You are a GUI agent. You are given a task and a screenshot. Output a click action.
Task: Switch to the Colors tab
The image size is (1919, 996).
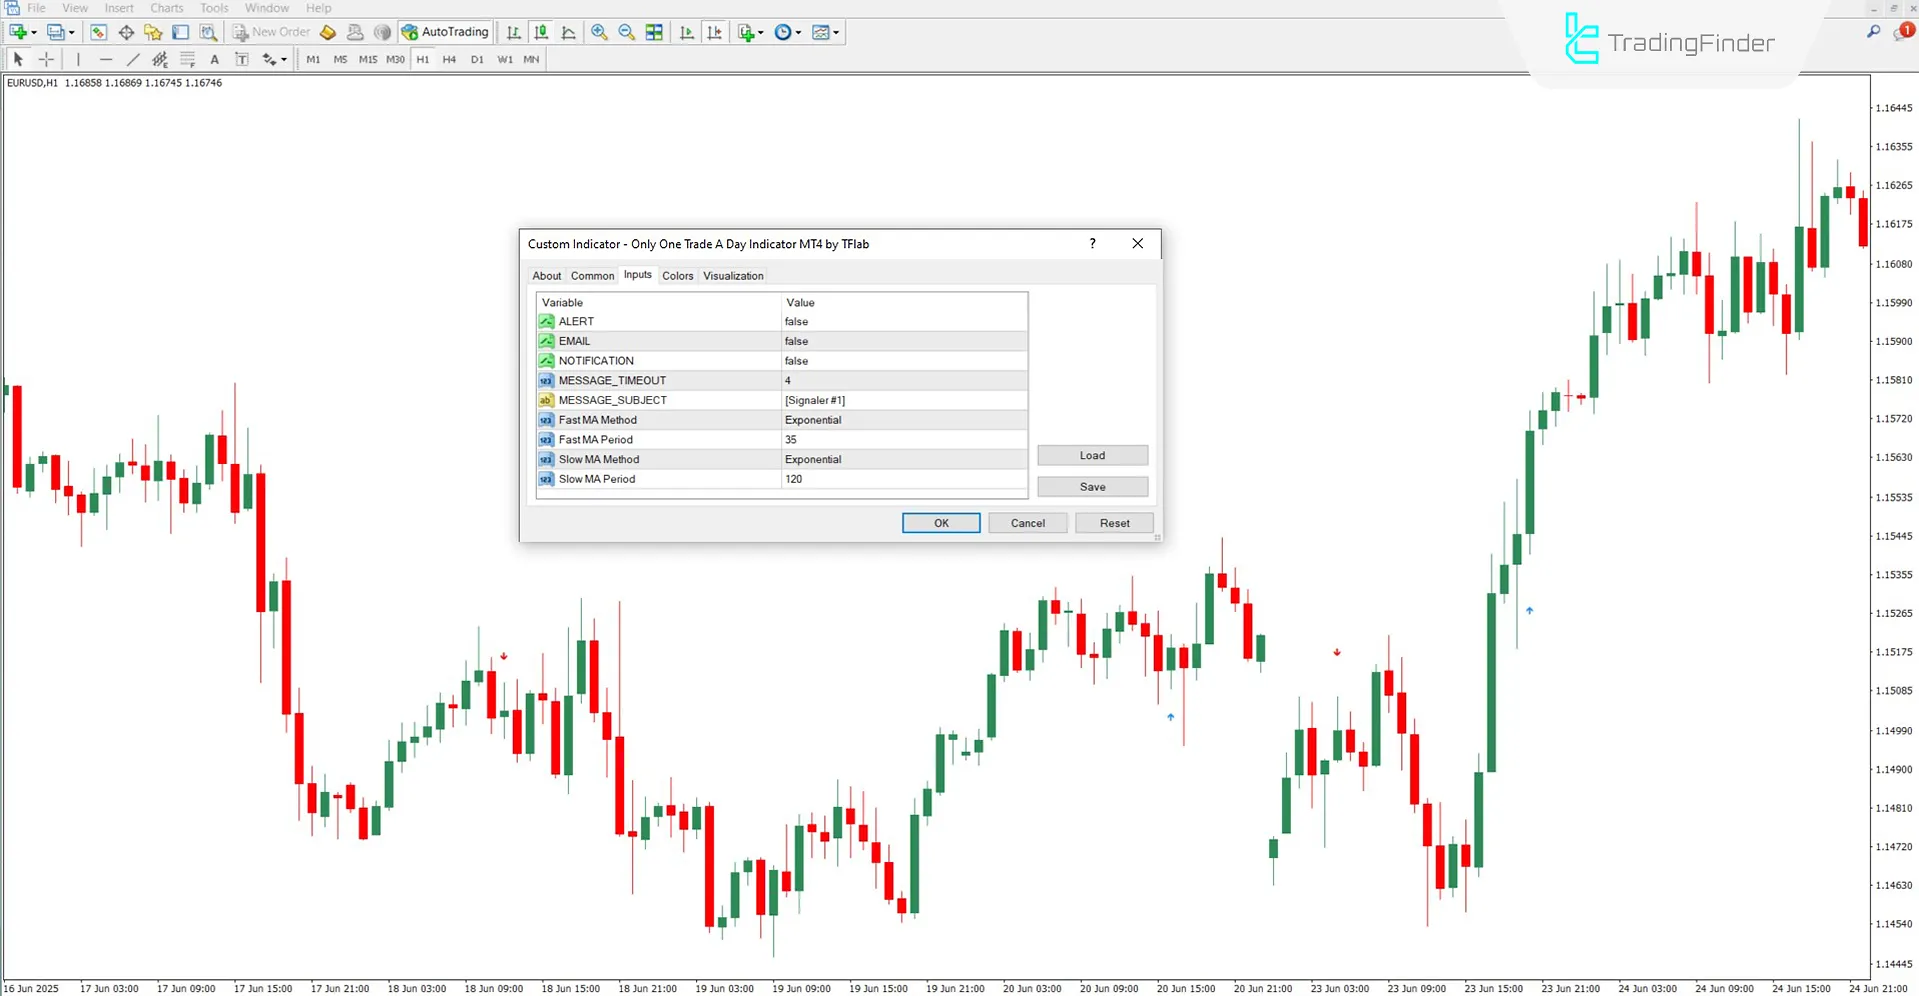click(677, 275)
